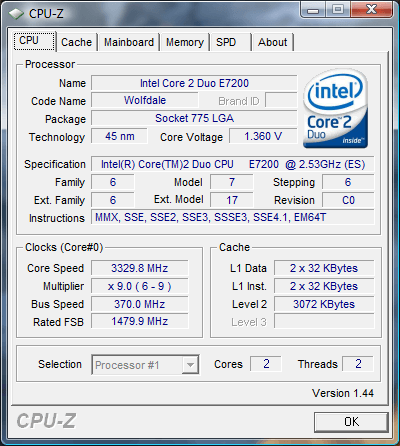
Task: Click the Cores count value 2
Action: 266,364
